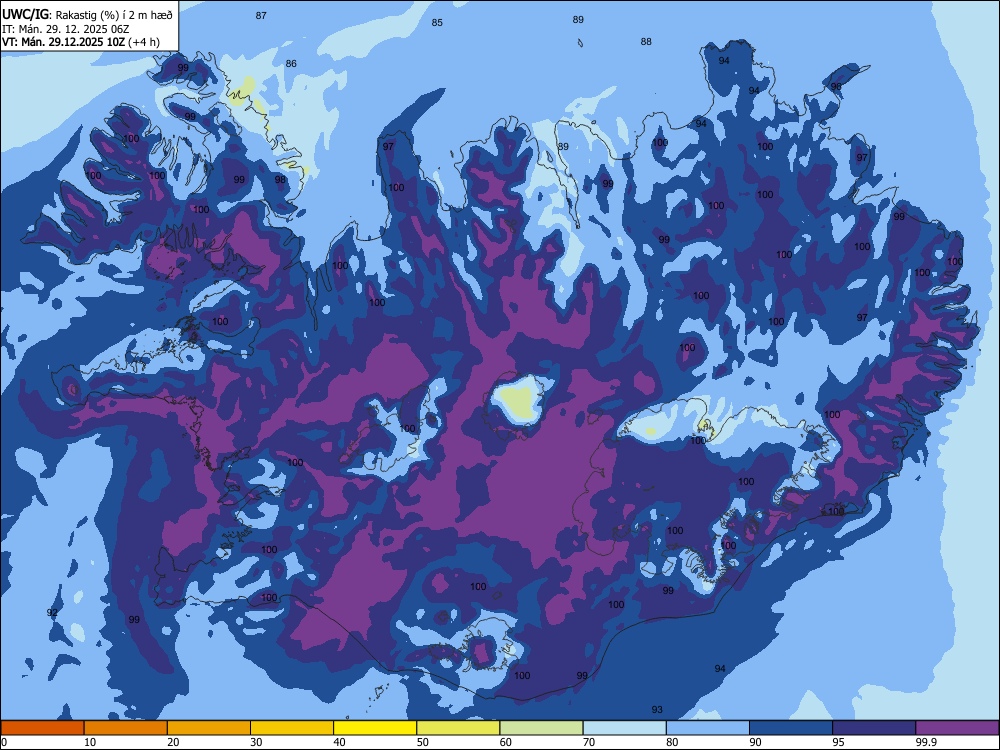This screenshot has width=1000, height=750.
Task: Click the humidity value '98' on the map
Action: tap(280, 179)
